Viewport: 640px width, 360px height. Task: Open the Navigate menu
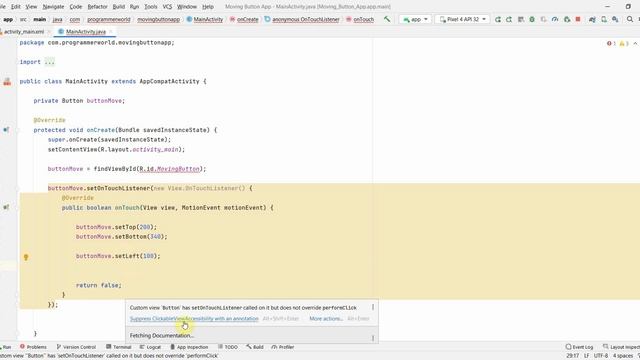[53, 7]
